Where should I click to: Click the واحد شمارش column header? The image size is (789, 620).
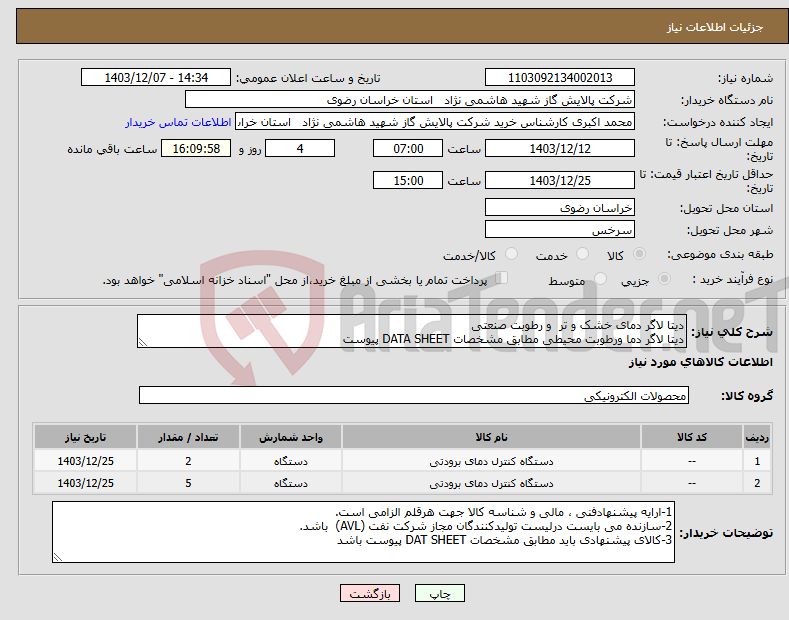291,437
